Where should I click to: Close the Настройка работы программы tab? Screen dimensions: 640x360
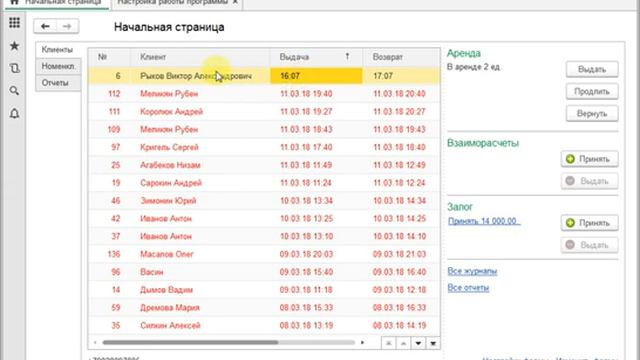pos(235,2)
